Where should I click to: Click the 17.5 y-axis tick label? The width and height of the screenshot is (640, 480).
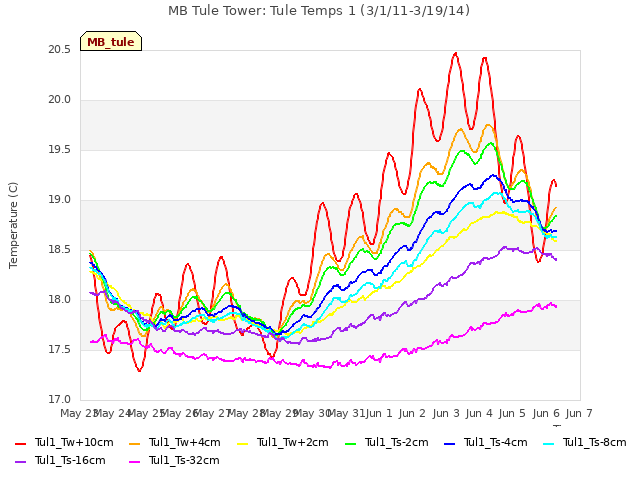(60, 350)
